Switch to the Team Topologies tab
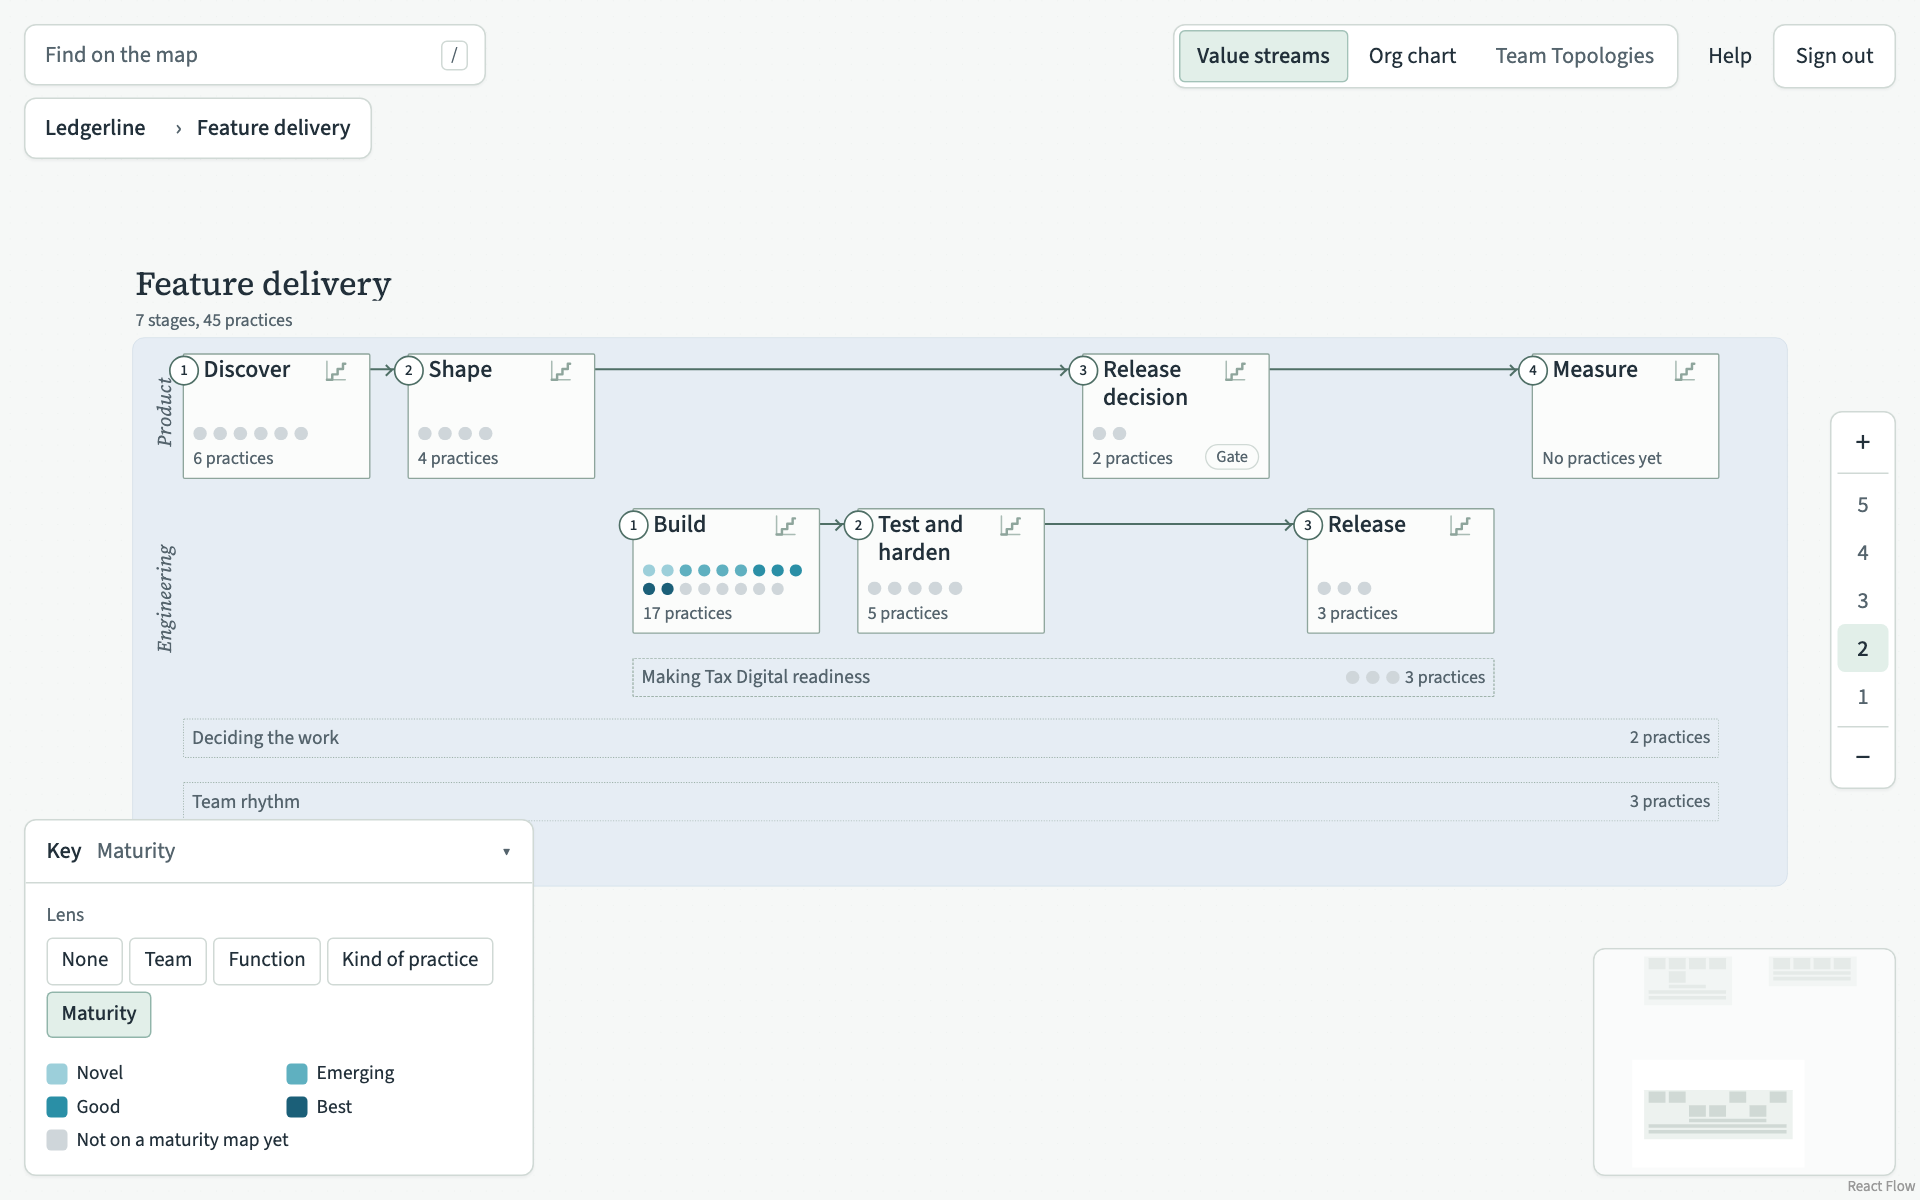The height and width of the screenshot is (1200, 1920). tap(1574, 56)
